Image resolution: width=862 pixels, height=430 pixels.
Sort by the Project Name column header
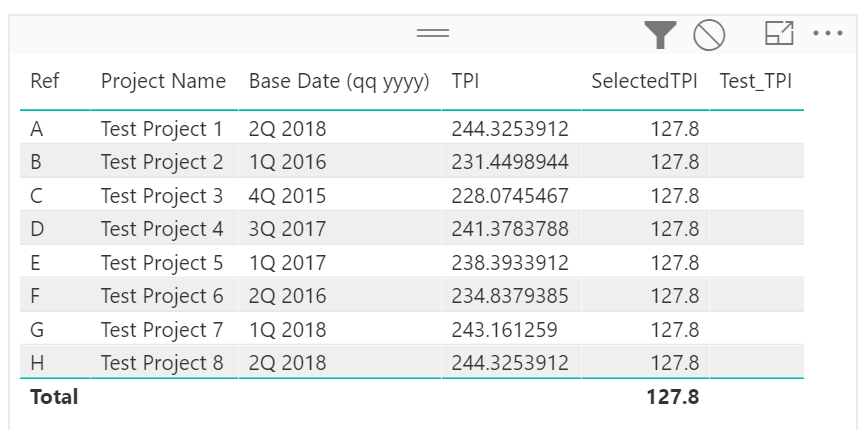(x=163, y=81)
